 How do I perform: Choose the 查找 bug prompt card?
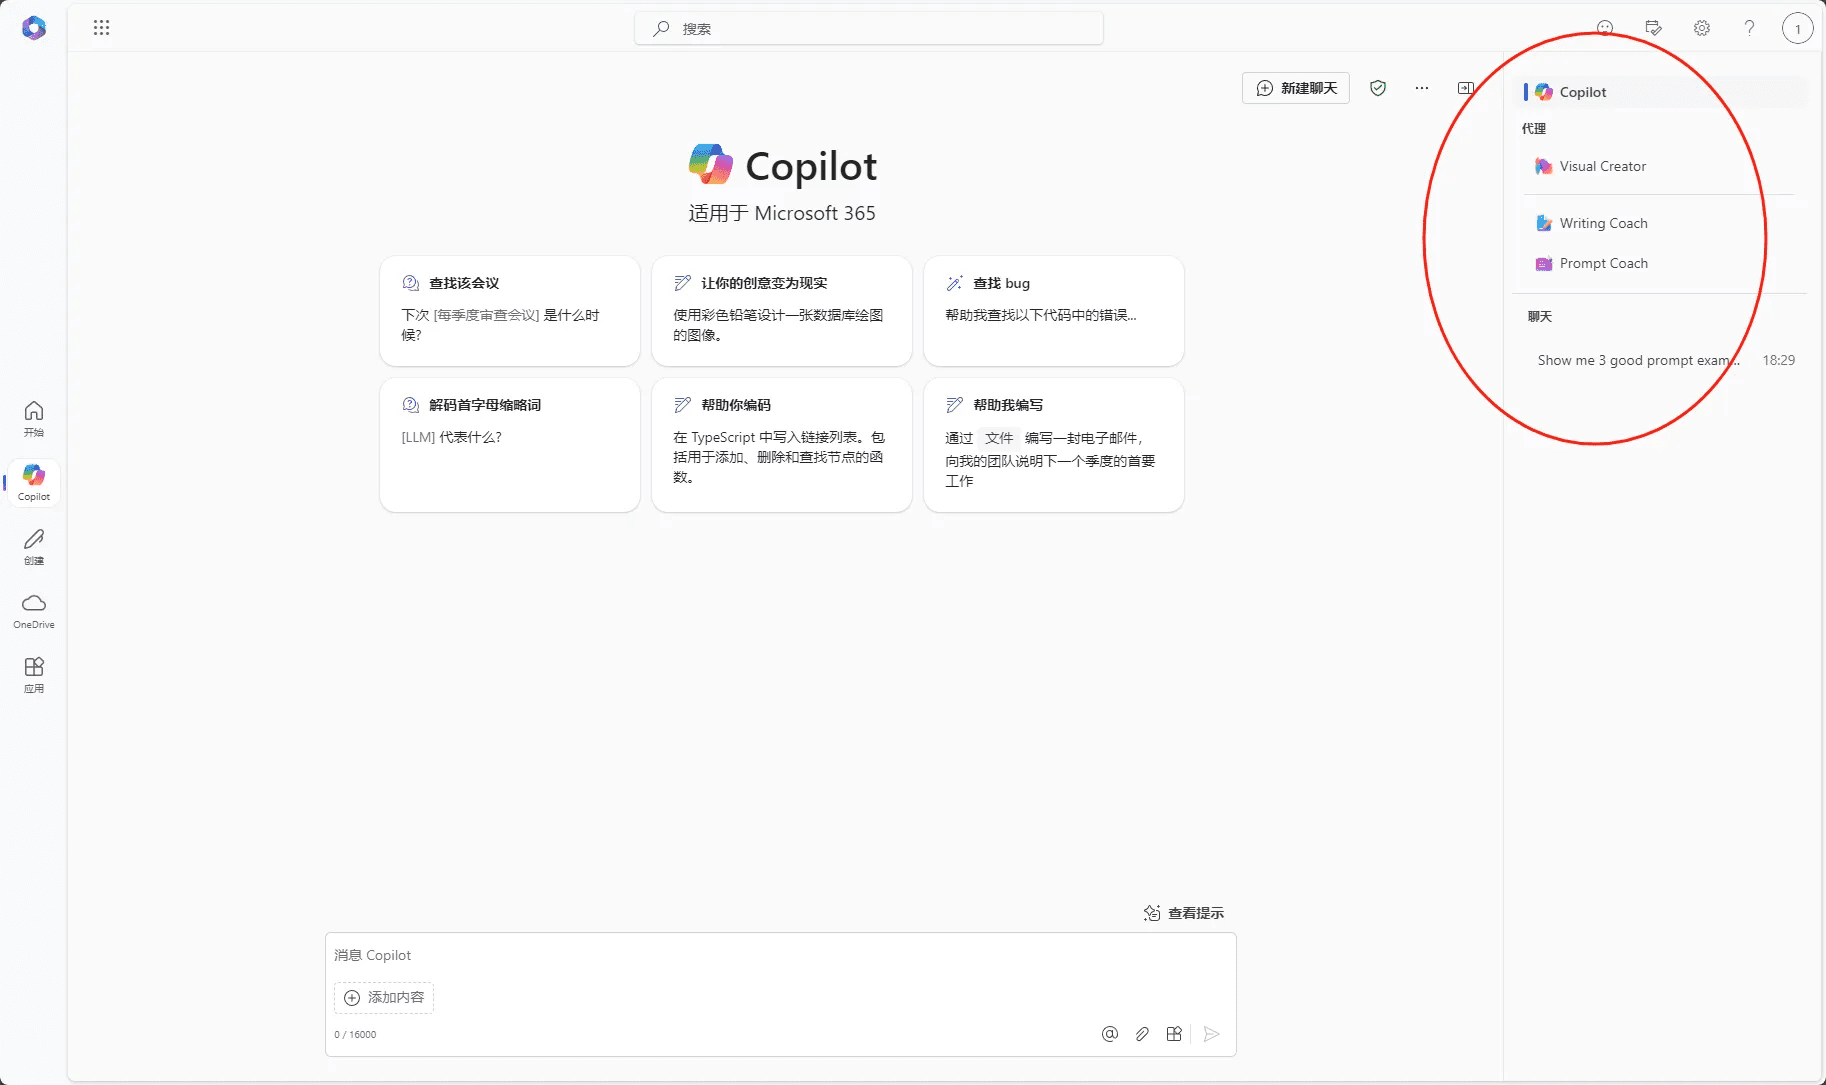(x=1054, y=311)
